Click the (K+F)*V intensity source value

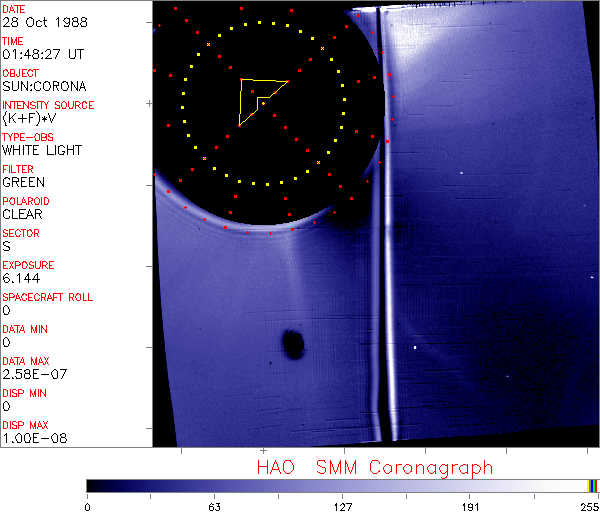(29, 118)
